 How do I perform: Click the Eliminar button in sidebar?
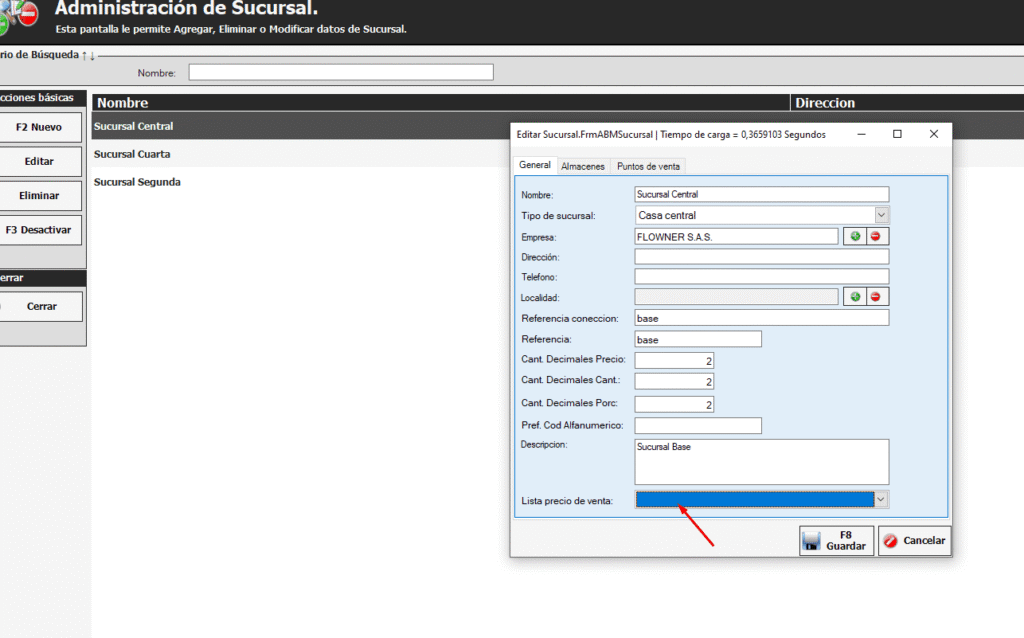pos(39,196)
